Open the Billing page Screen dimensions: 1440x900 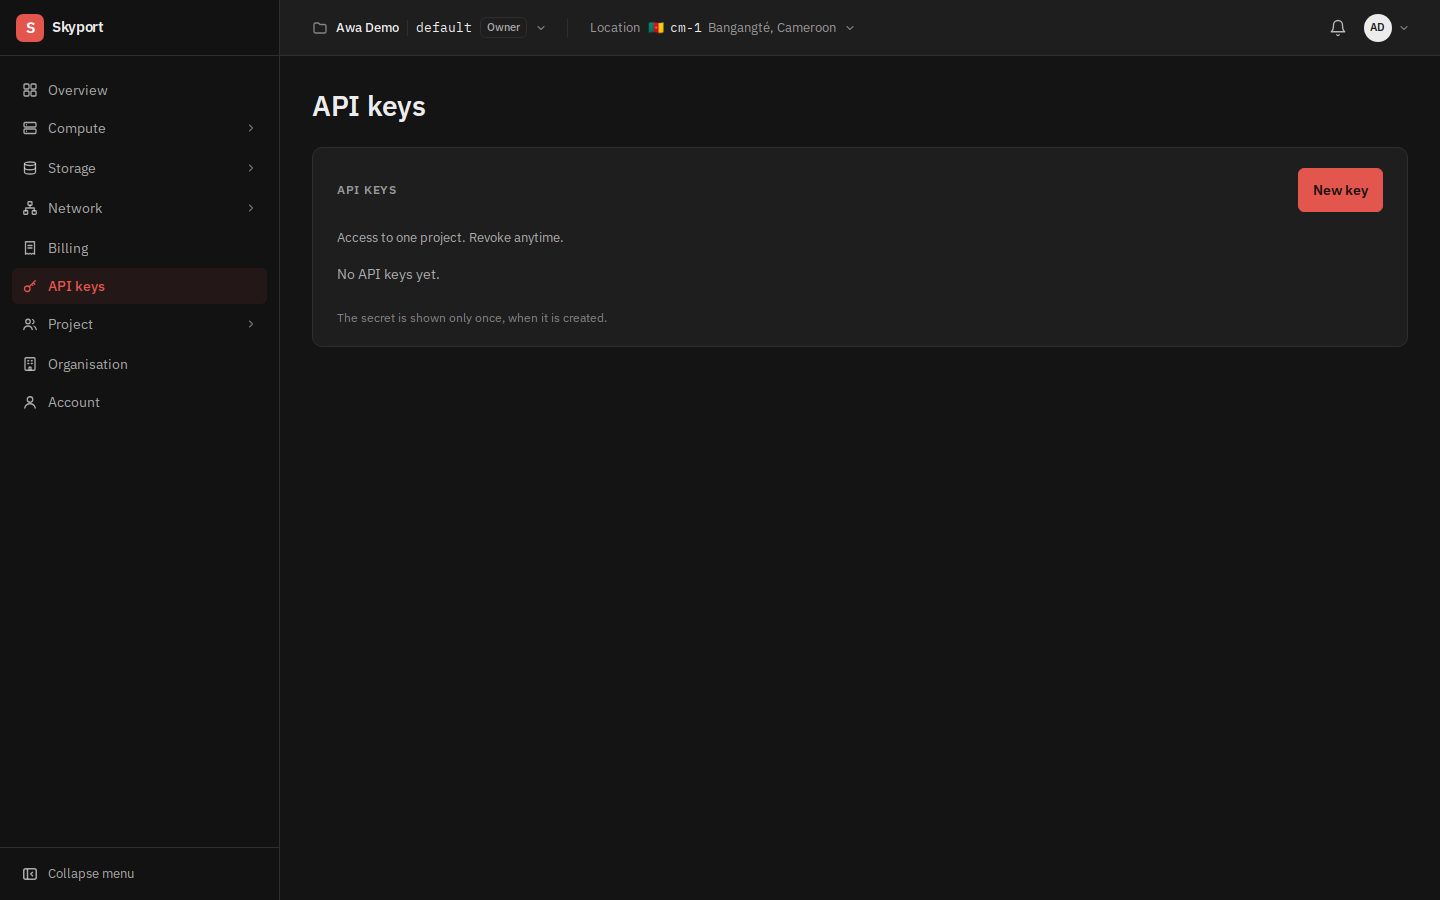[139, 248]
